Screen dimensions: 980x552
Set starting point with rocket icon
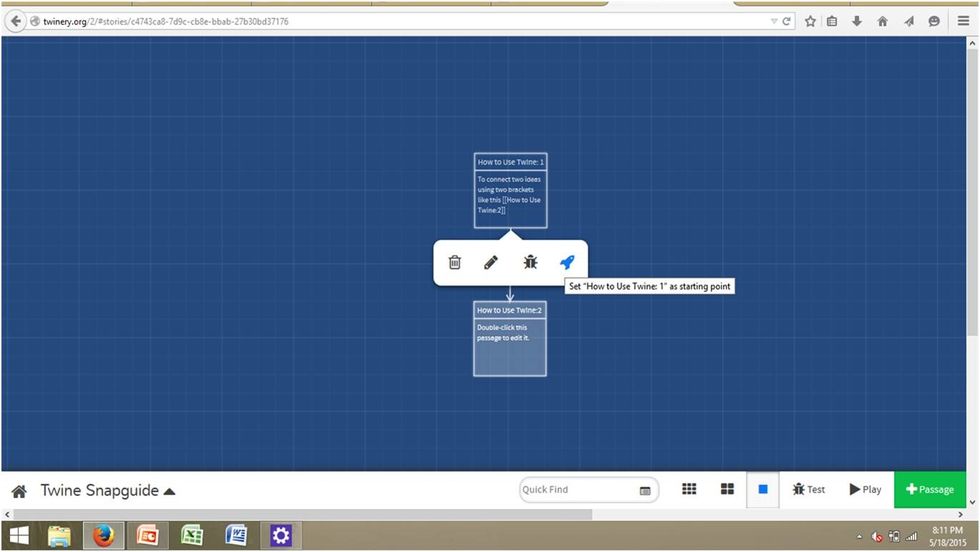point(568,263)
